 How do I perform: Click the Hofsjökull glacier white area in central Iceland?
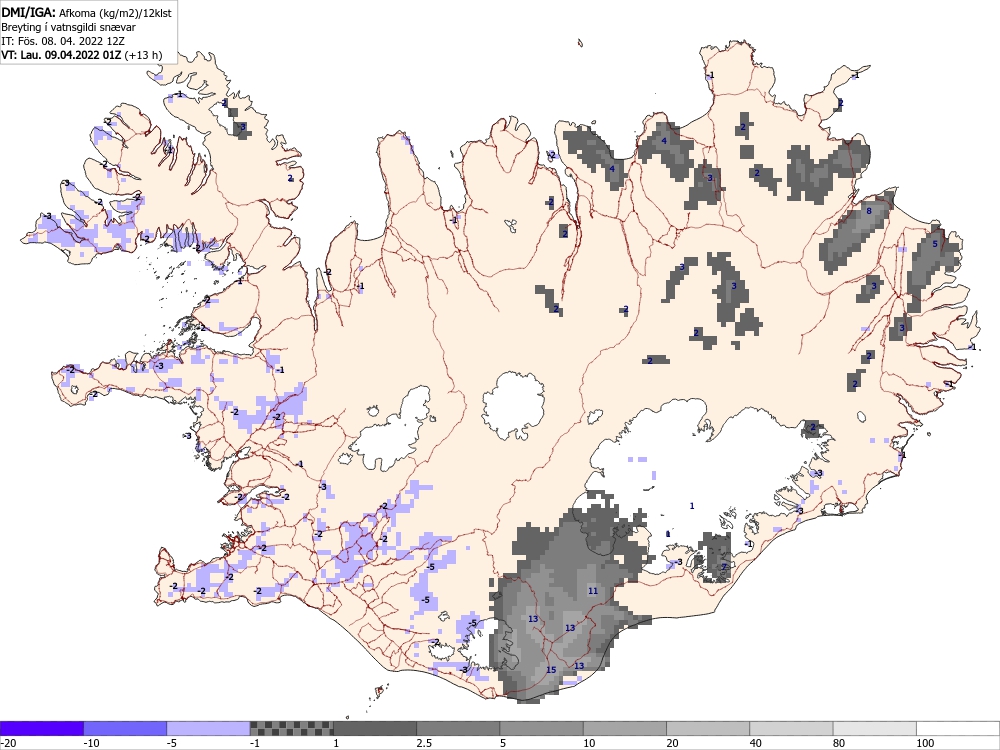pos(513,405)
